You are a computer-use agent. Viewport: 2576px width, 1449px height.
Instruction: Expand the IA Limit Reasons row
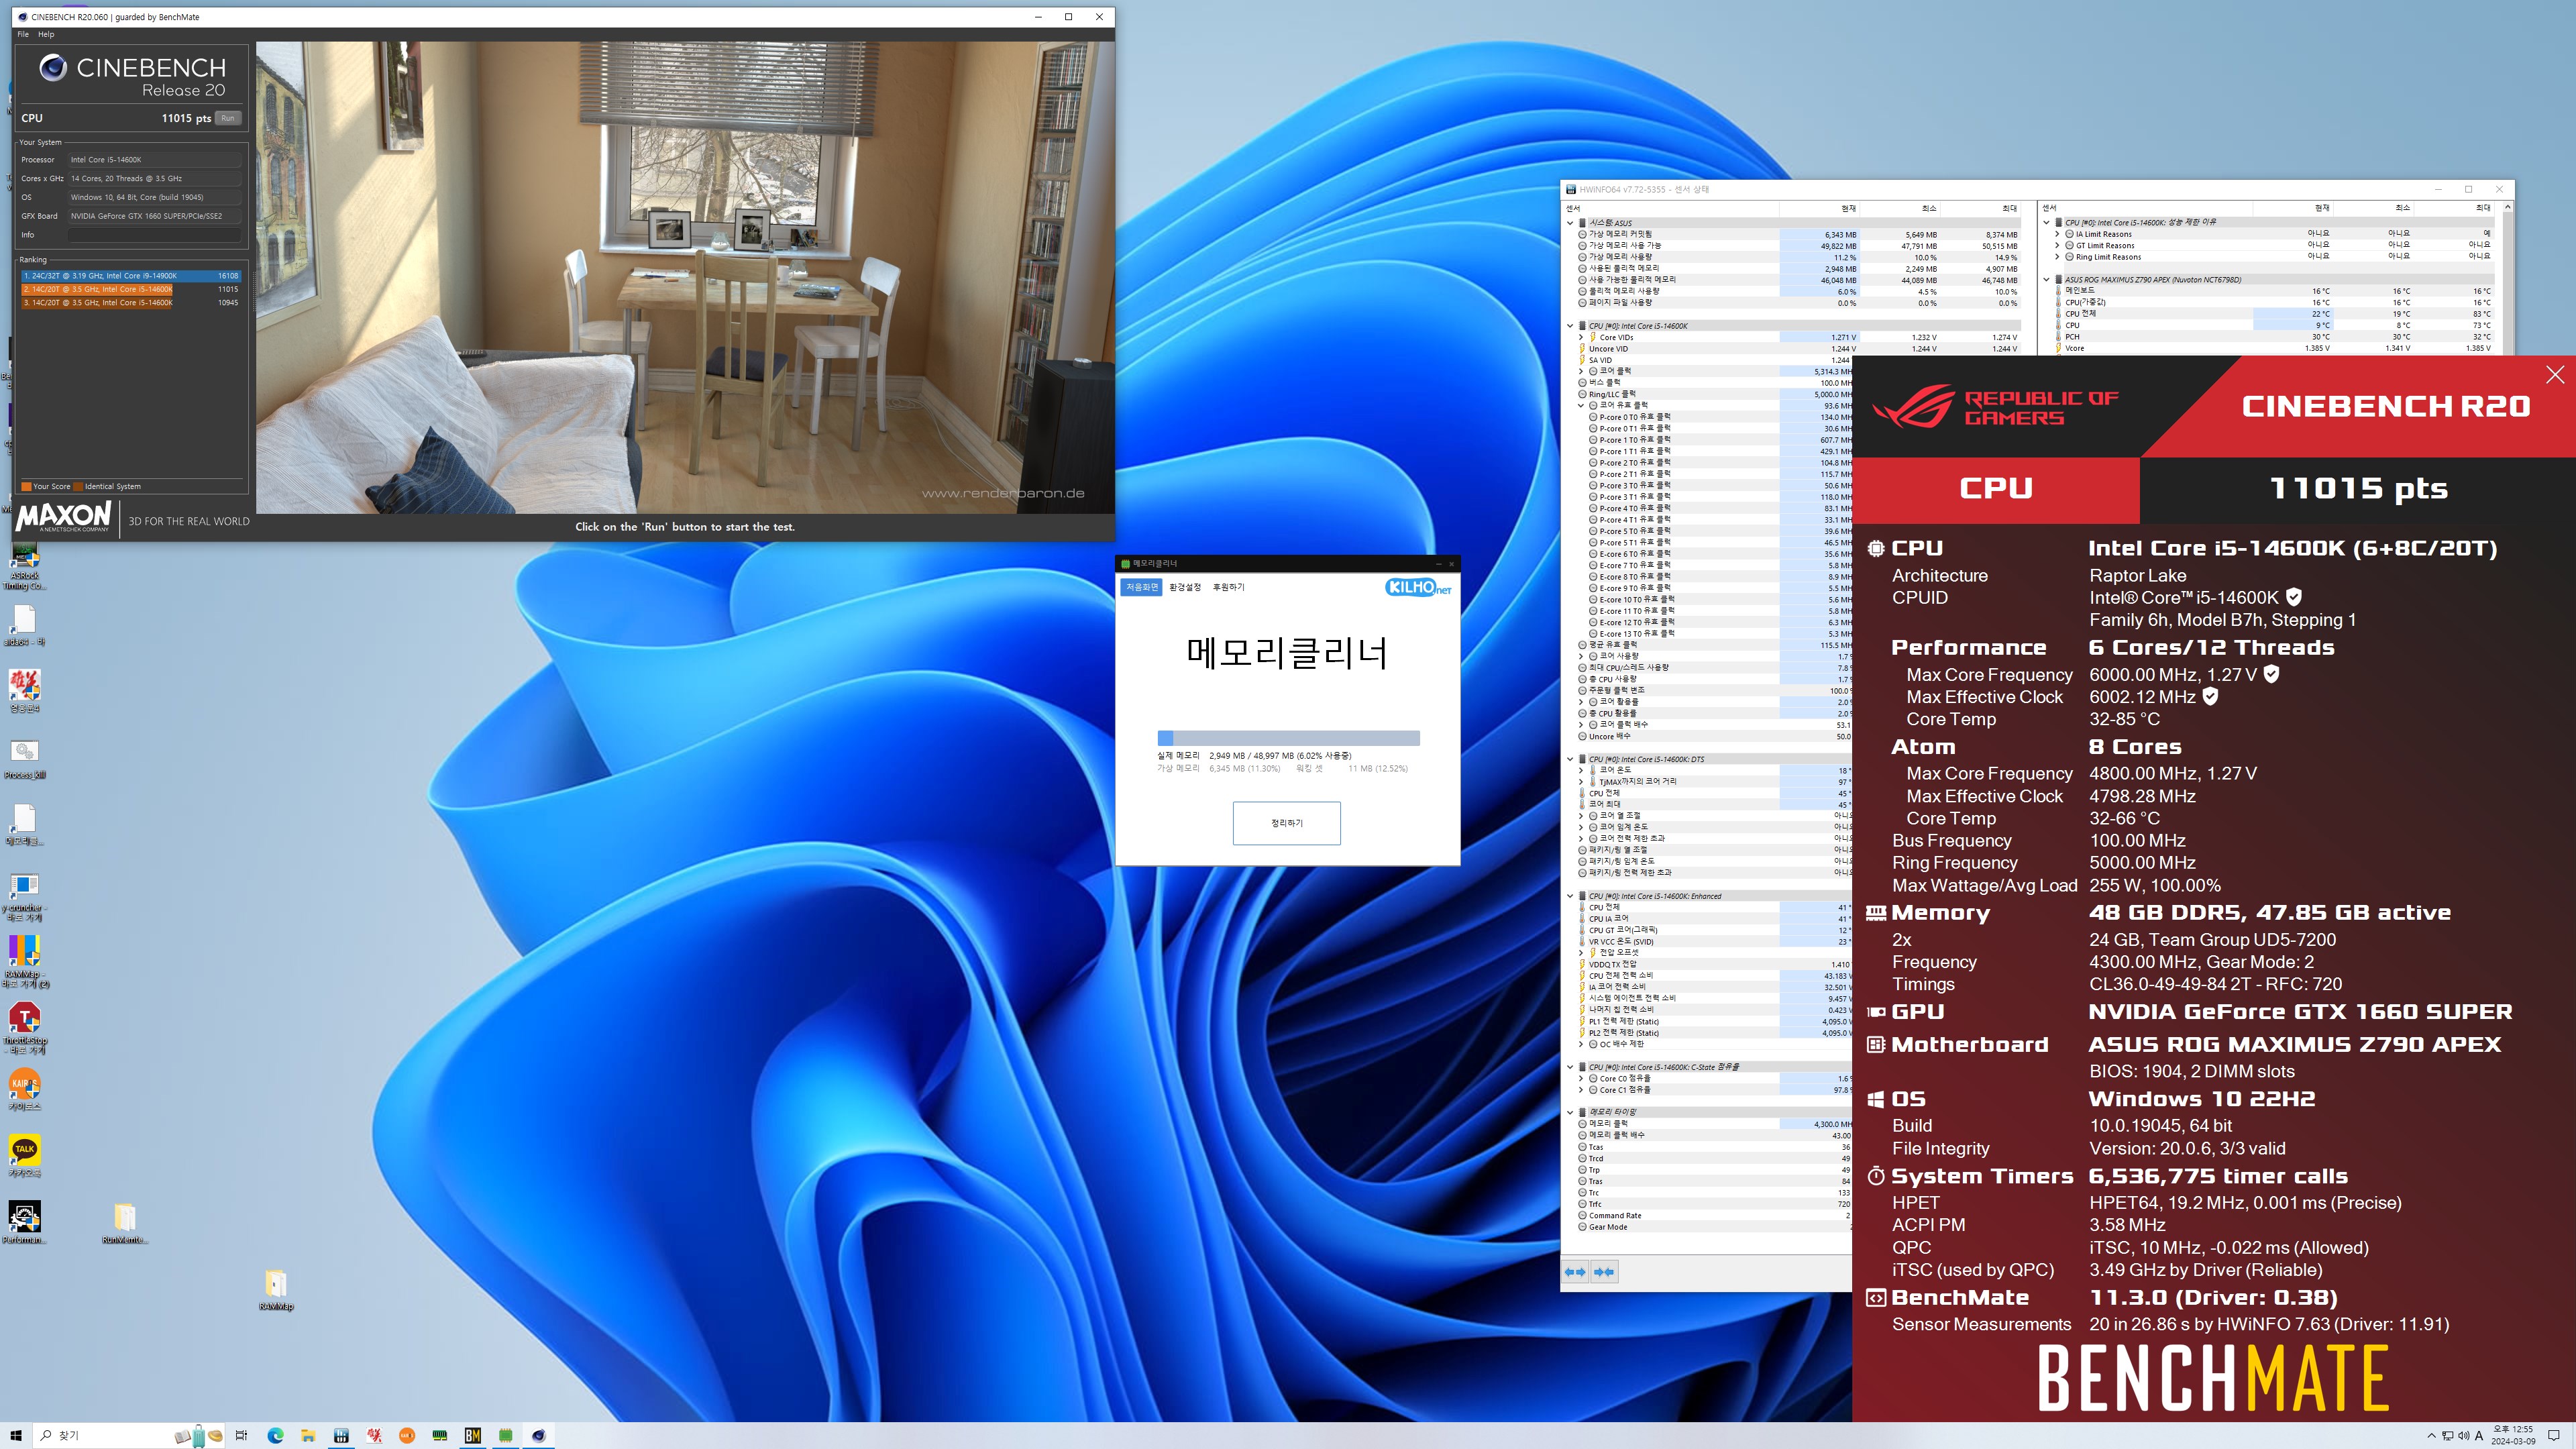pyautogui.click(x=2057, y=234)
